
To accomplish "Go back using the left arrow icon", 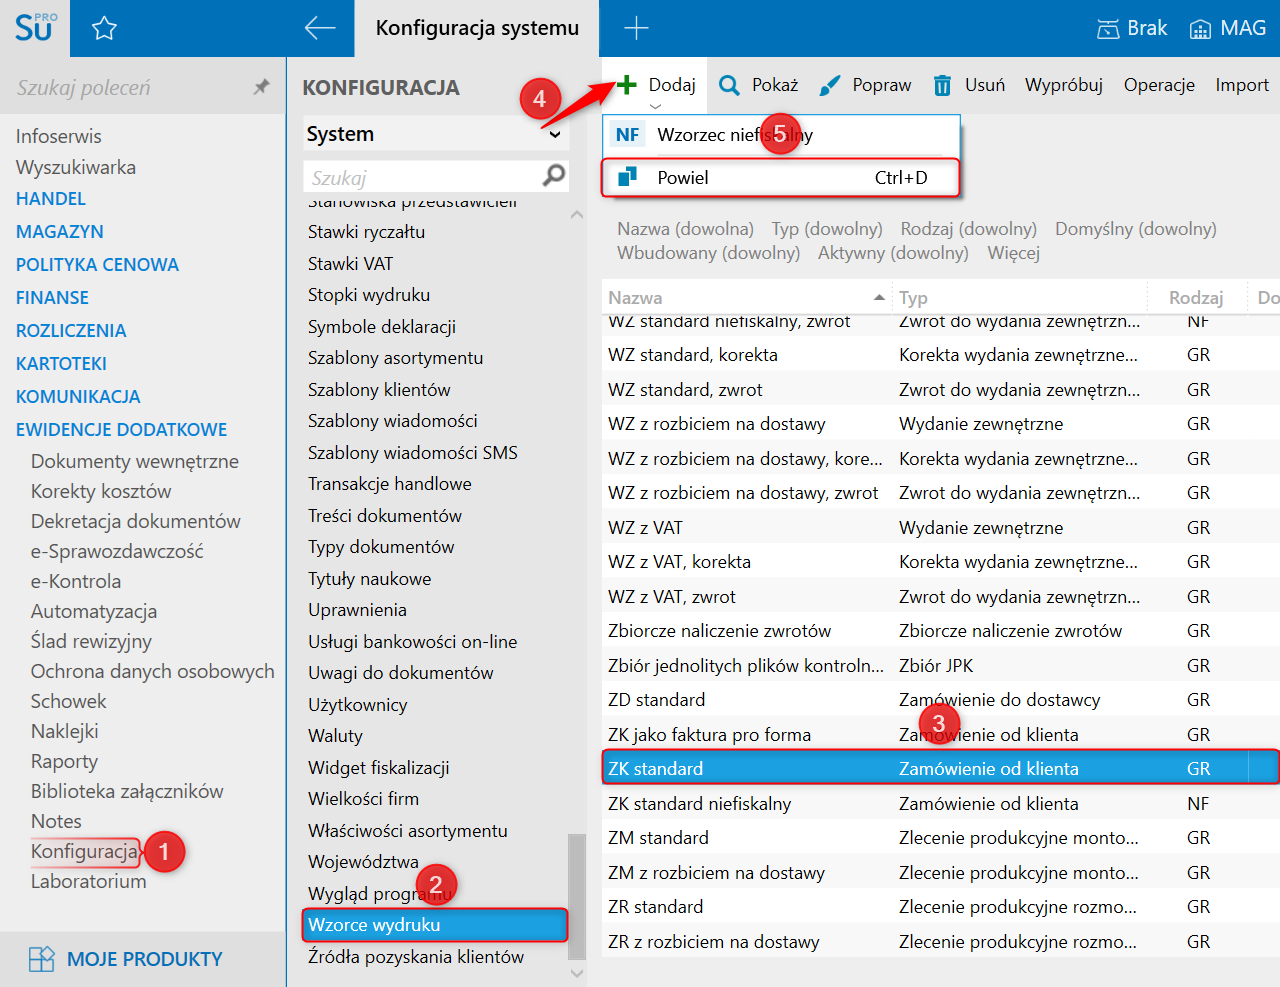I will pyautogui.click(x=320, y=28).
